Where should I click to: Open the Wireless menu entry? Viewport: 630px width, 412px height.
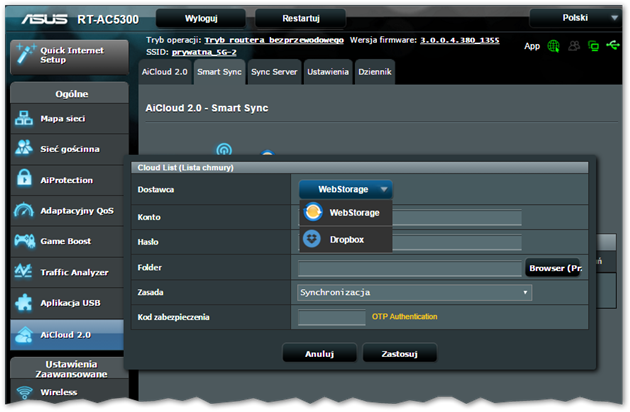tap(69, 392)
